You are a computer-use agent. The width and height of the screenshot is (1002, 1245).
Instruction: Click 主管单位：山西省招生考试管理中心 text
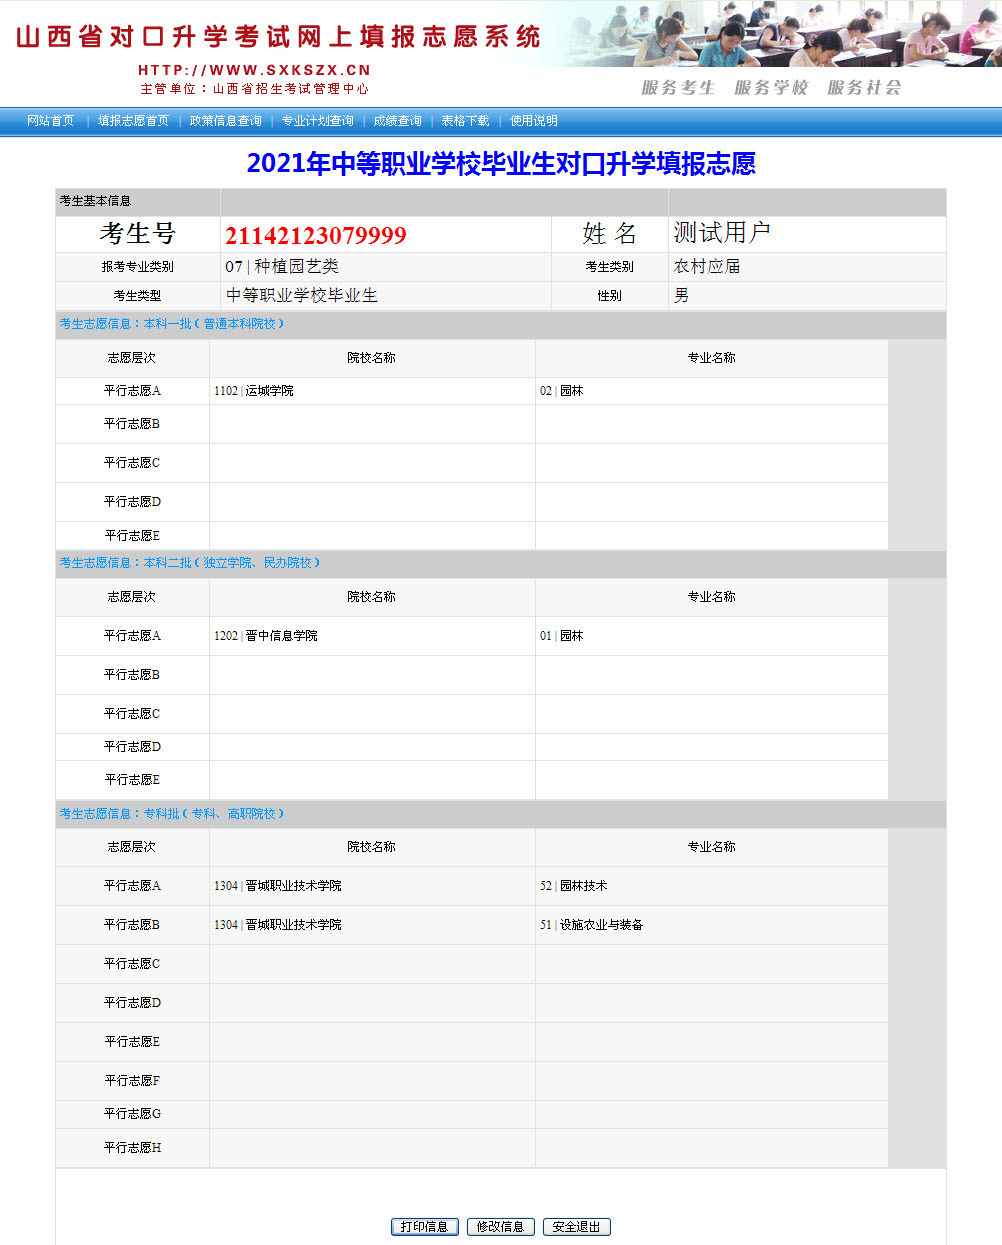tap(254, 89)
